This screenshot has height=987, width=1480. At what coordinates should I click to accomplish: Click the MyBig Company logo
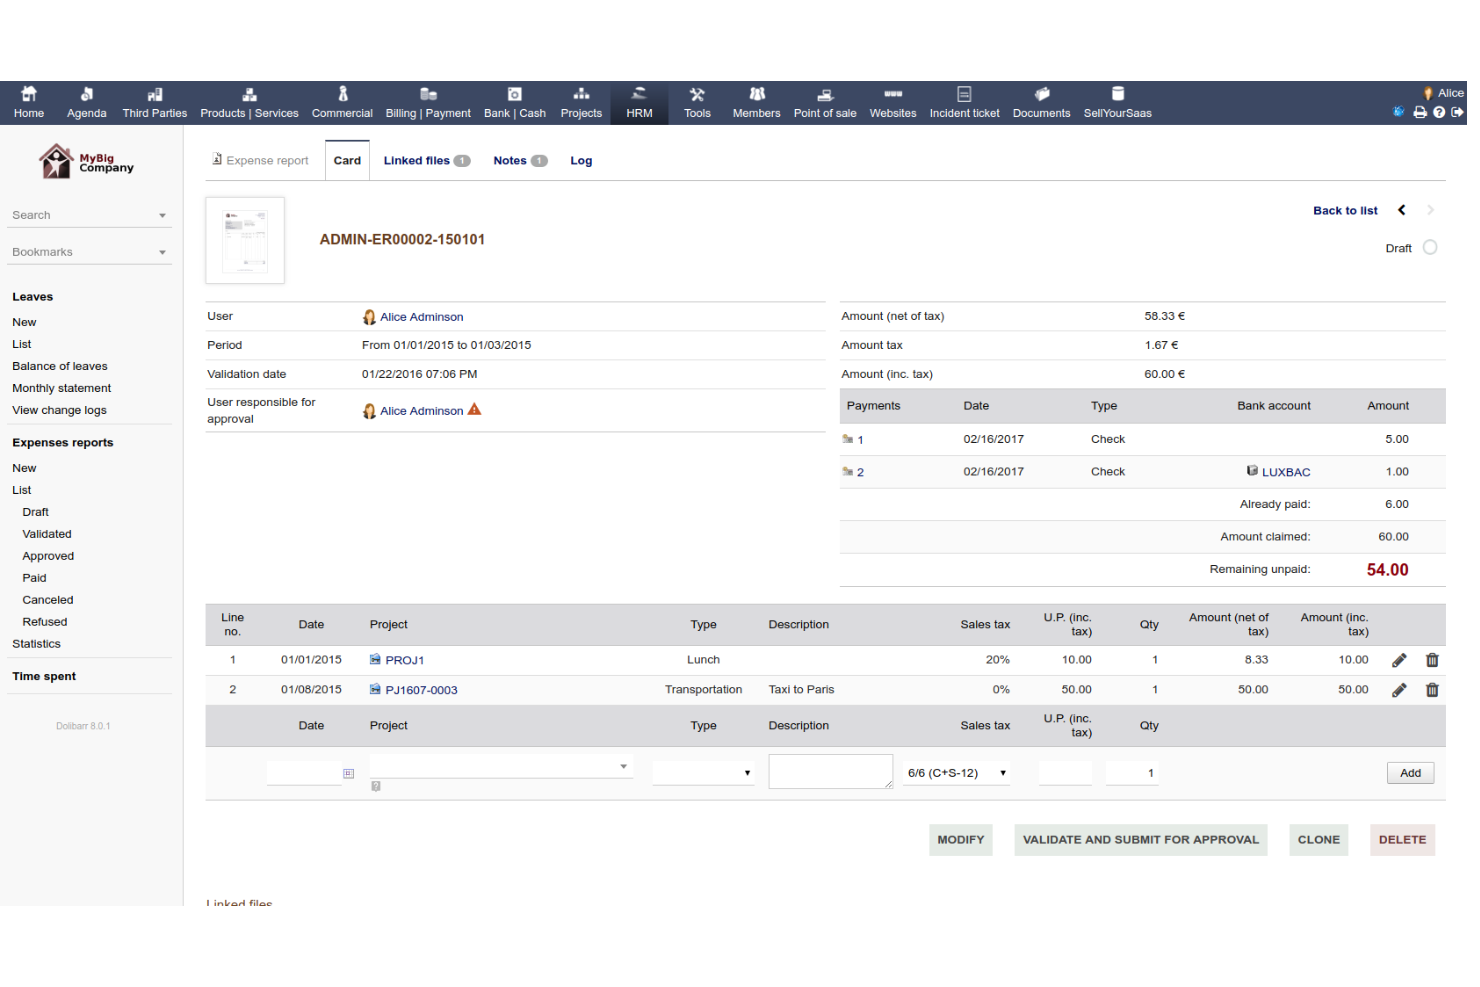87,161
